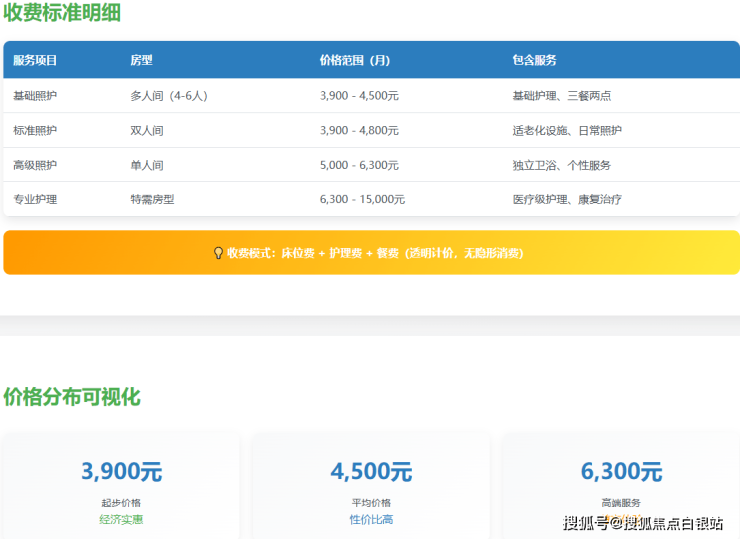Select the 基础照护 row label
The width and height of the screenshot is (740, 539).
pos(35,96)
